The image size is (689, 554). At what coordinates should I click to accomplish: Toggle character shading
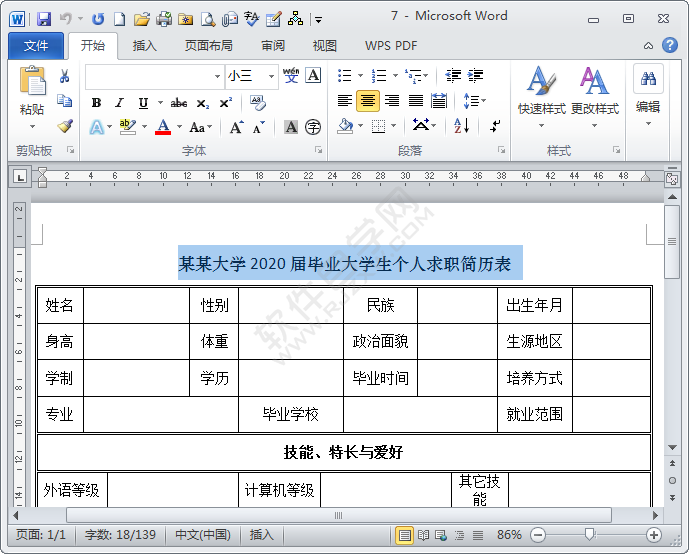pos(291,127)
